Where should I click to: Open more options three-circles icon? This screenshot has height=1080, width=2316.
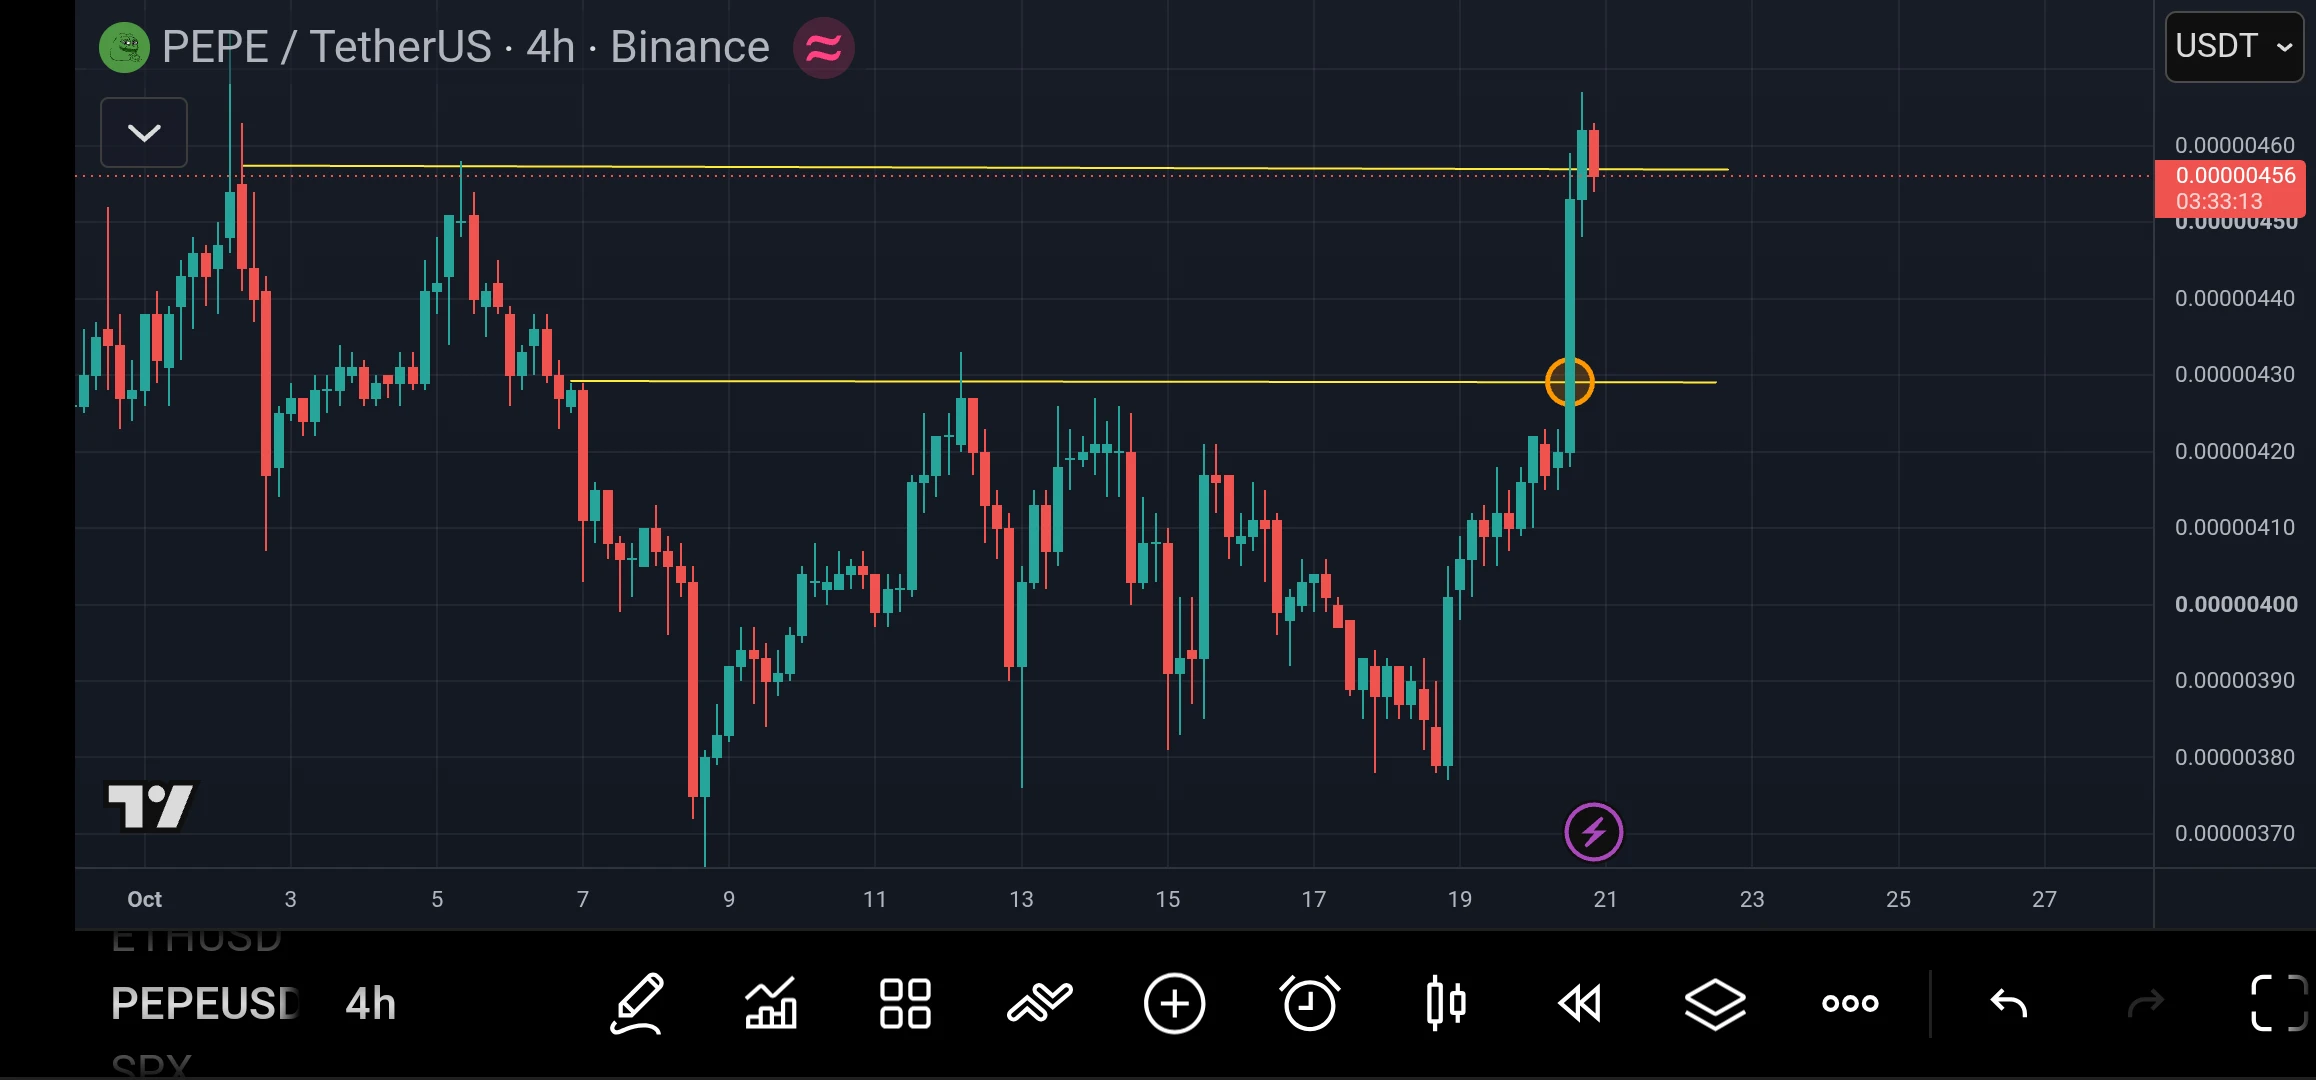click(1850, 1003)
